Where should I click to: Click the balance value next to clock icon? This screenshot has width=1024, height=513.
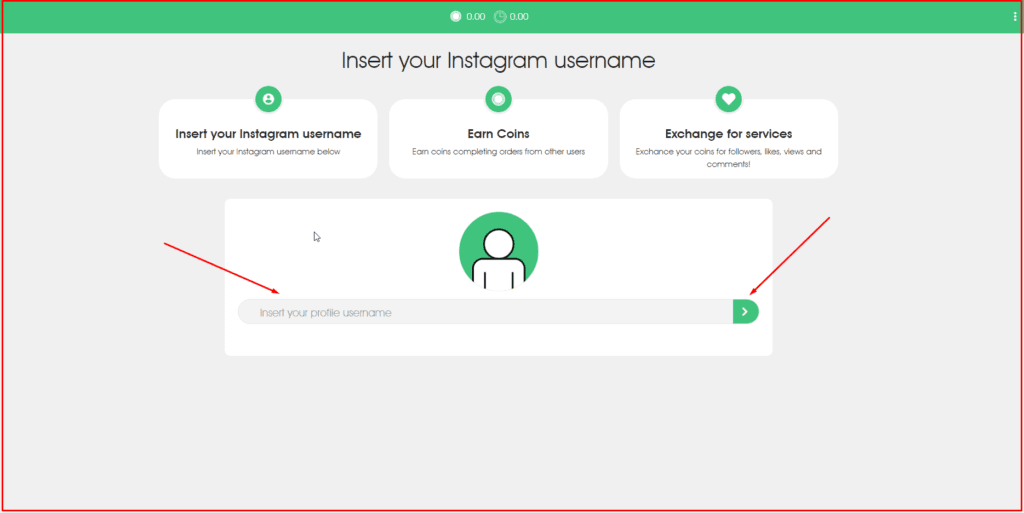point(519,17)
